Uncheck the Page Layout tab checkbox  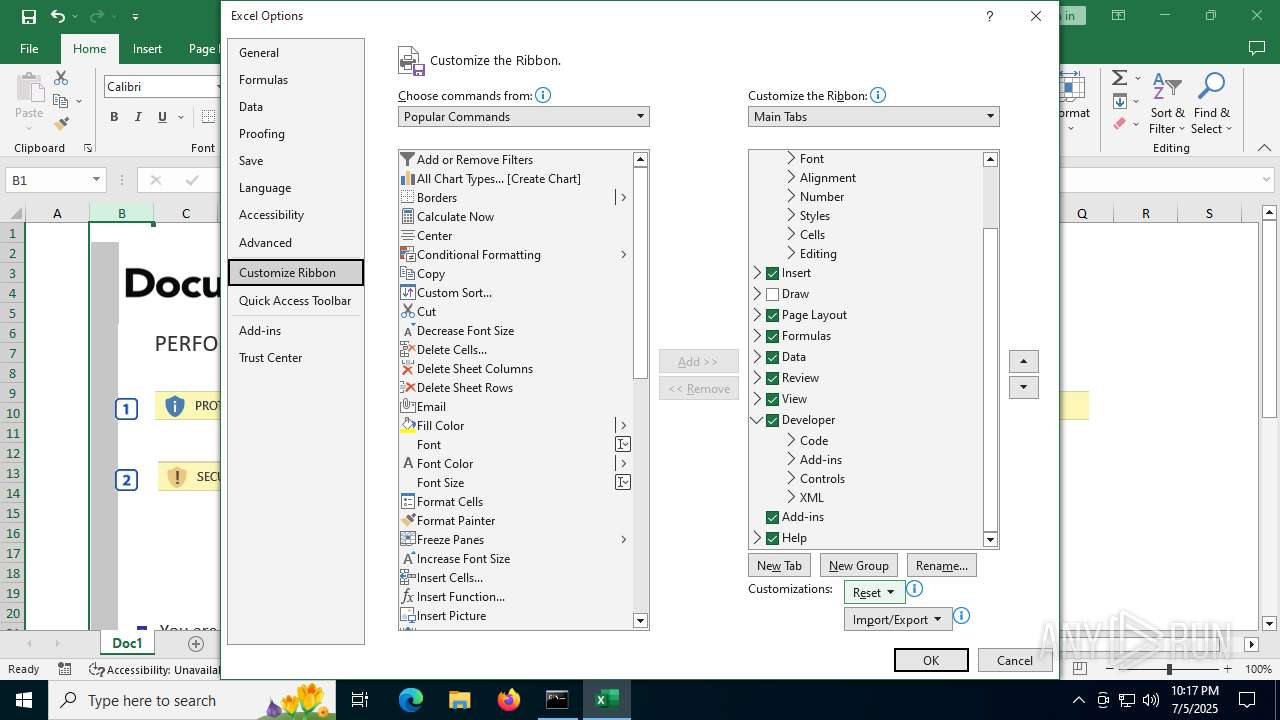pyautogui.click(x=772, y=315)
